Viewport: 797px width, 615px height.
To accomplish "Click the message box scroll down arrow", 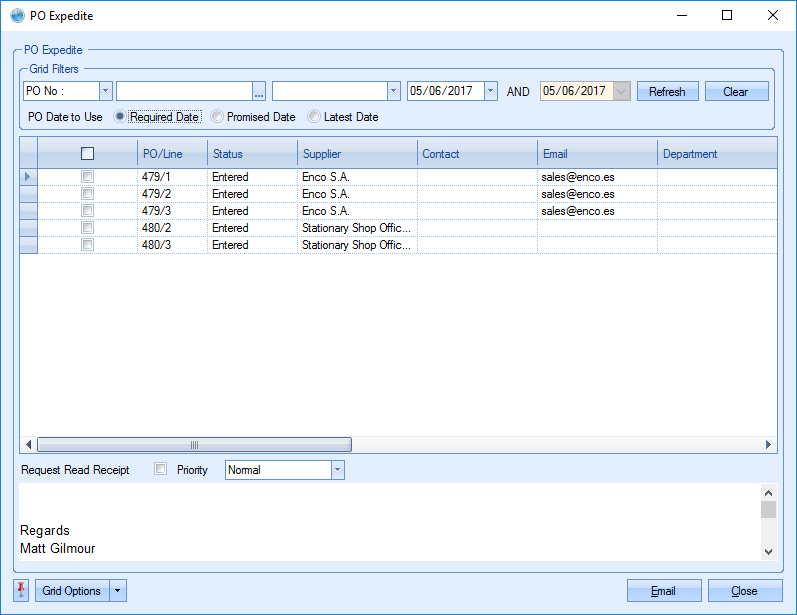I will tap(768, 551).
